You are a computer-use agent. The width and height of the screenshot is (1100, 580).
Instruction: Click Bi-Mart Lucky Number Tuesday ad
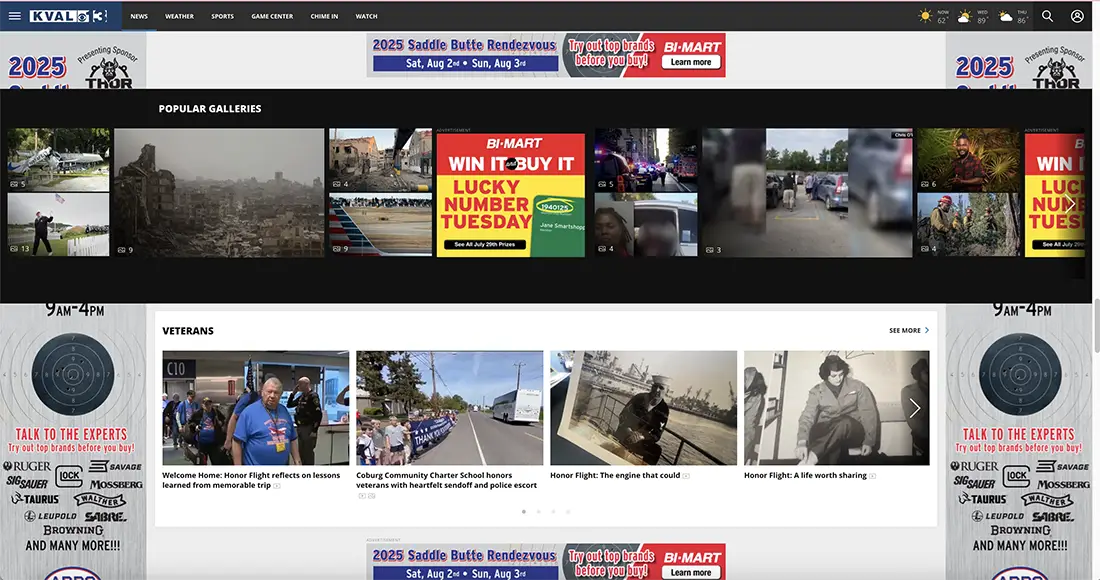(511, 195)
